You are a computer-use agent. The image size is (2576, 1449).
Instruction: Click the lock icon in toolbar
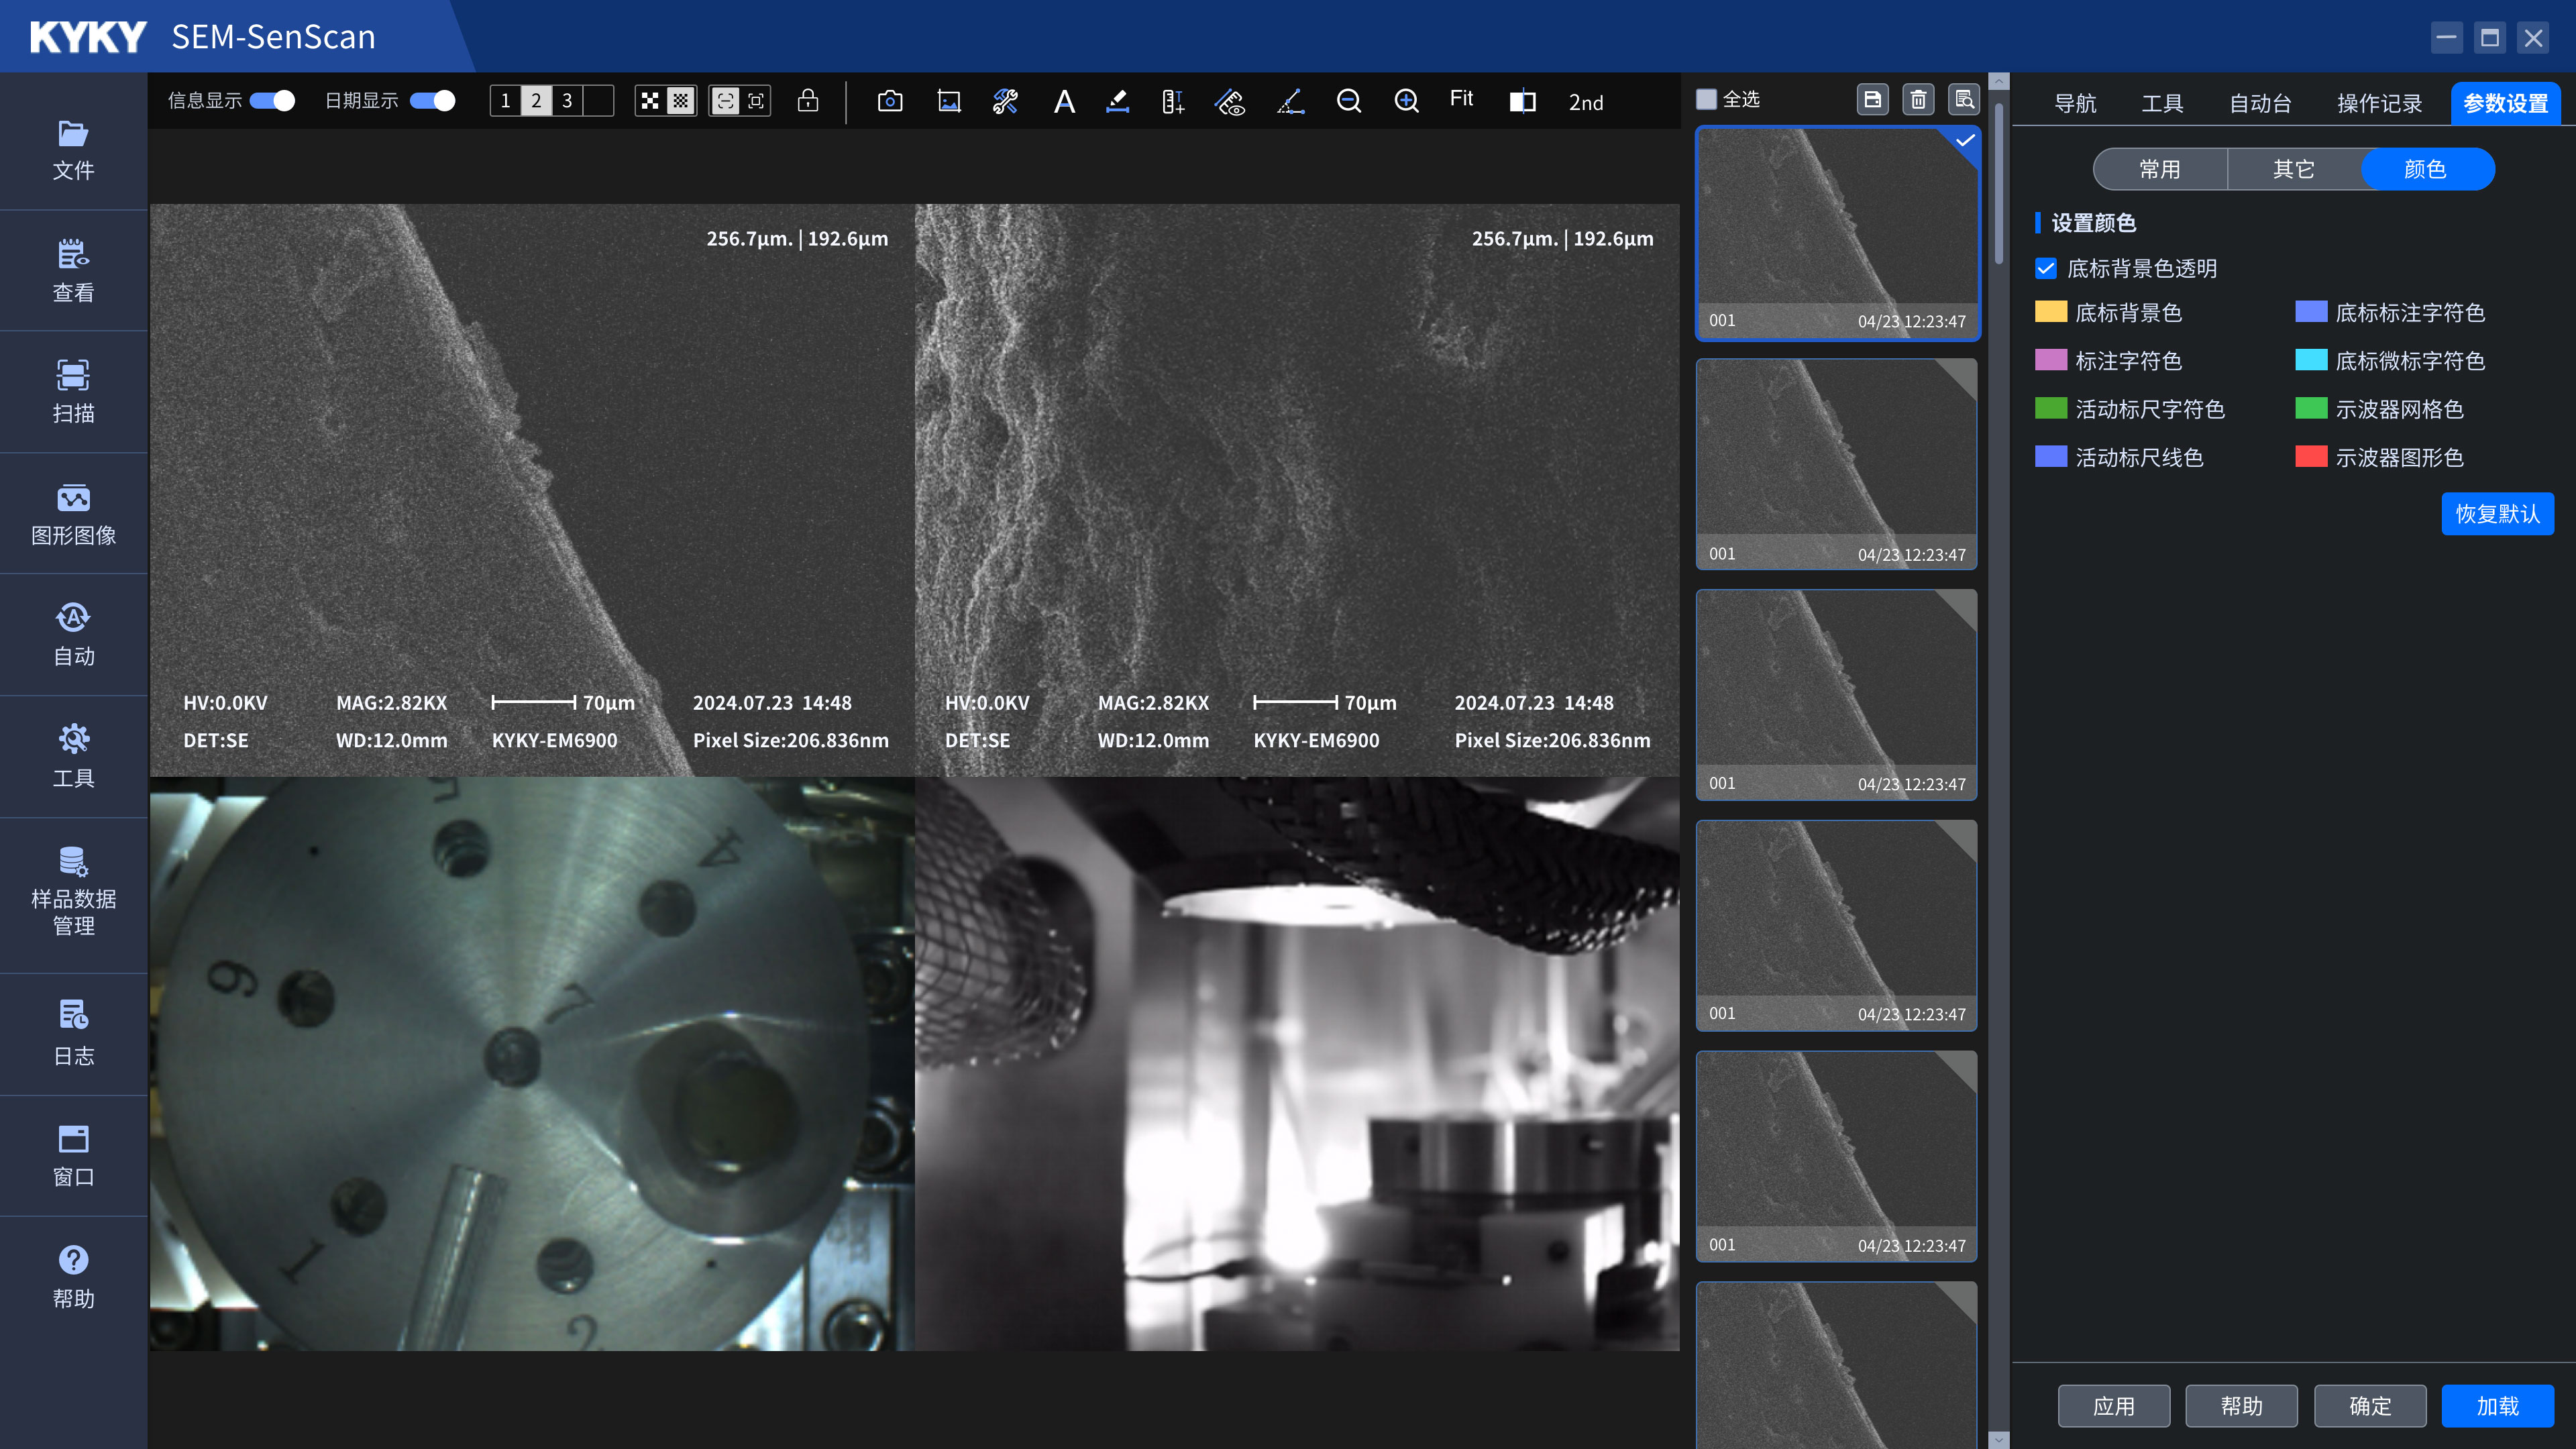click(x=808, y=101)
